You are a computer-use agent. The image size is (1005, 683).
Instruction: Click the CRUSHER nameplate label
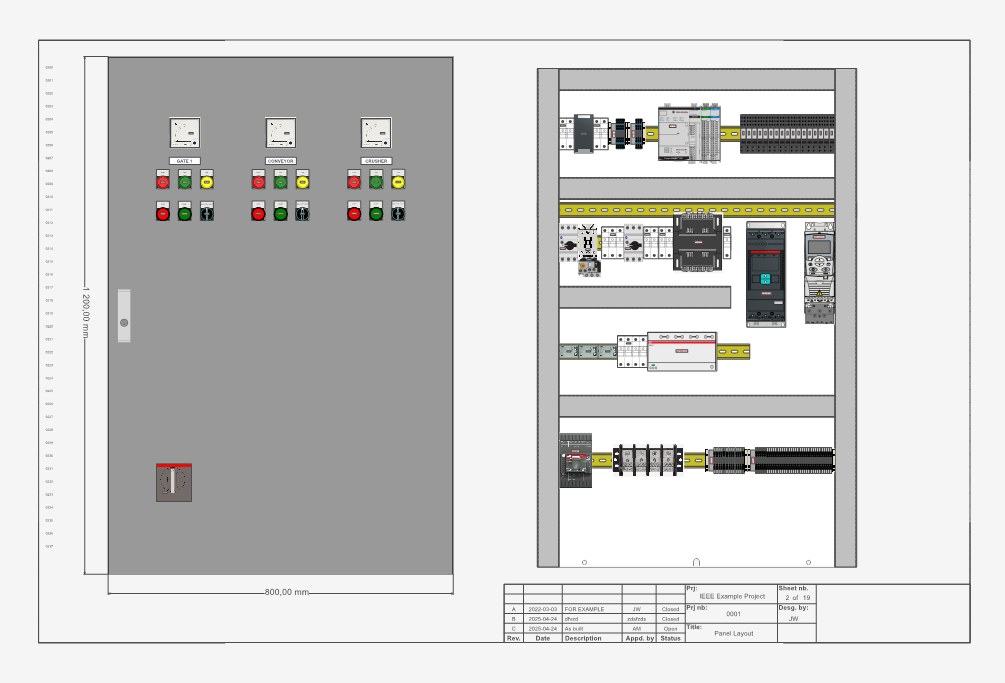click(x=376, y=161)
